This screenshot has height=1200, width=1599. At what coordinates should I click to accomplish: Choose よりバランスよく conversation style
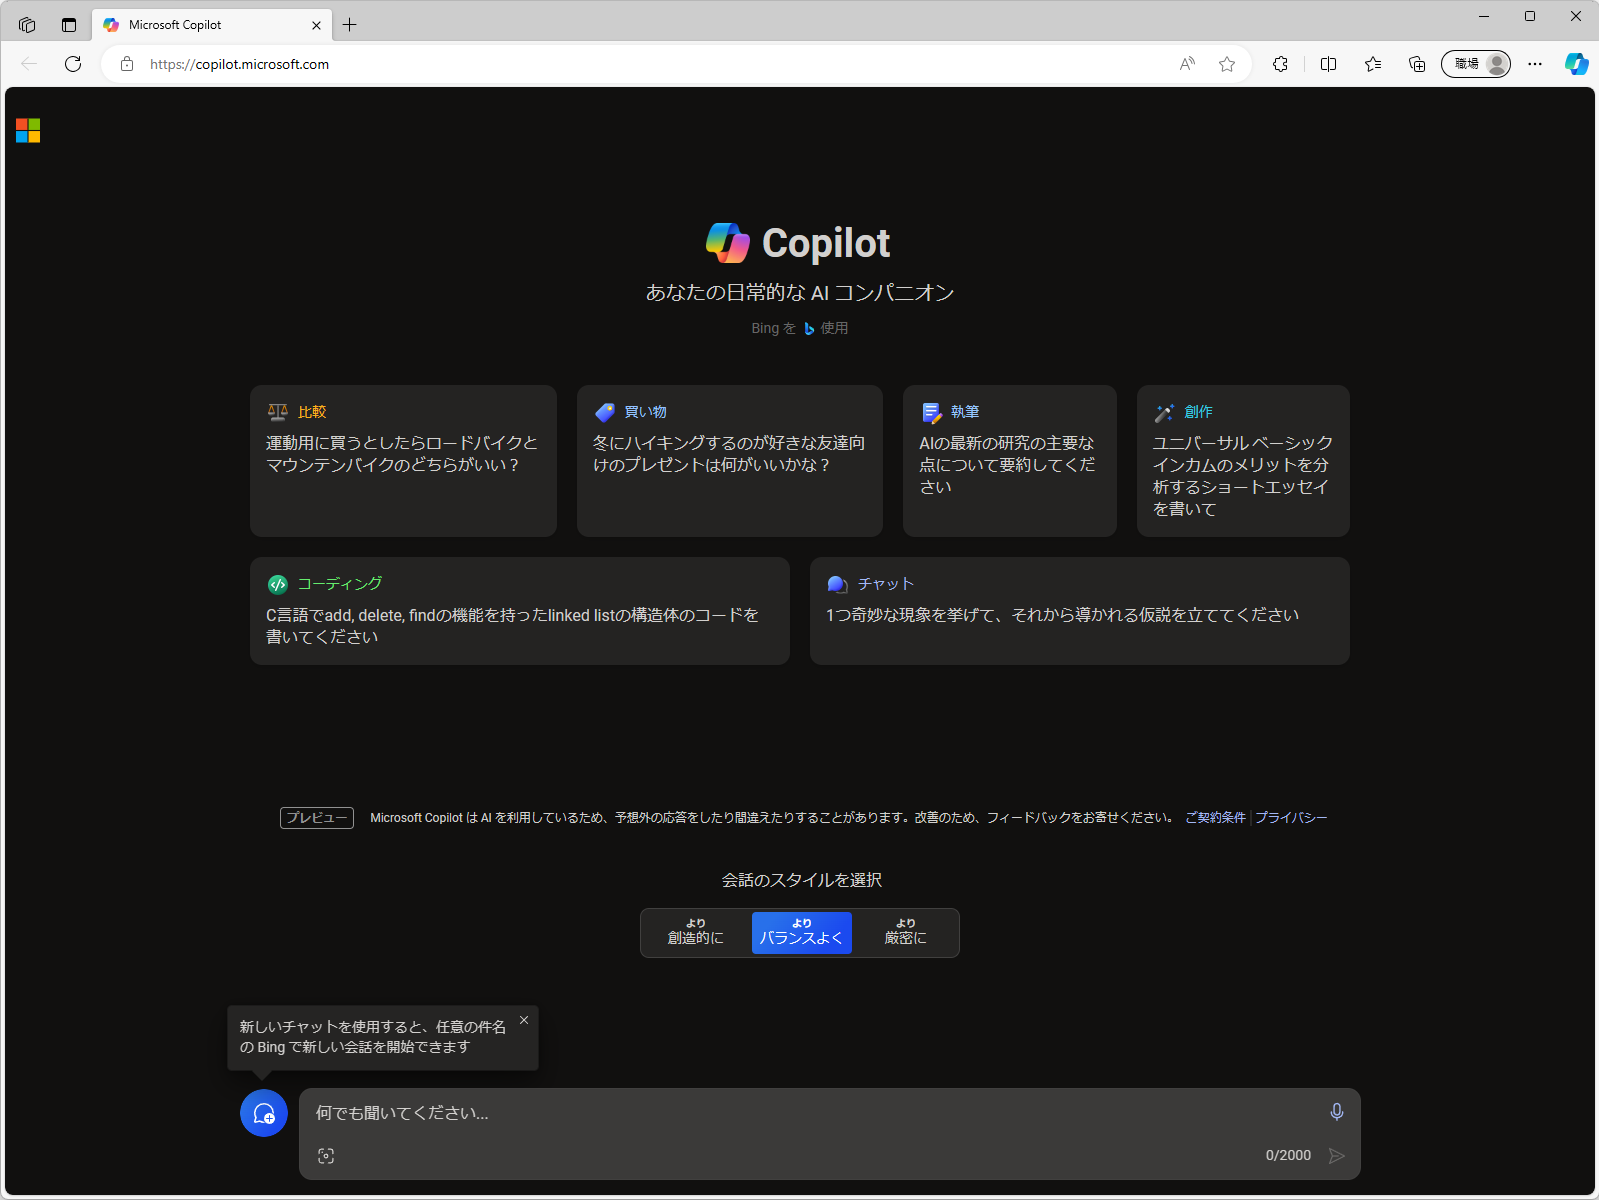point(802,932)
